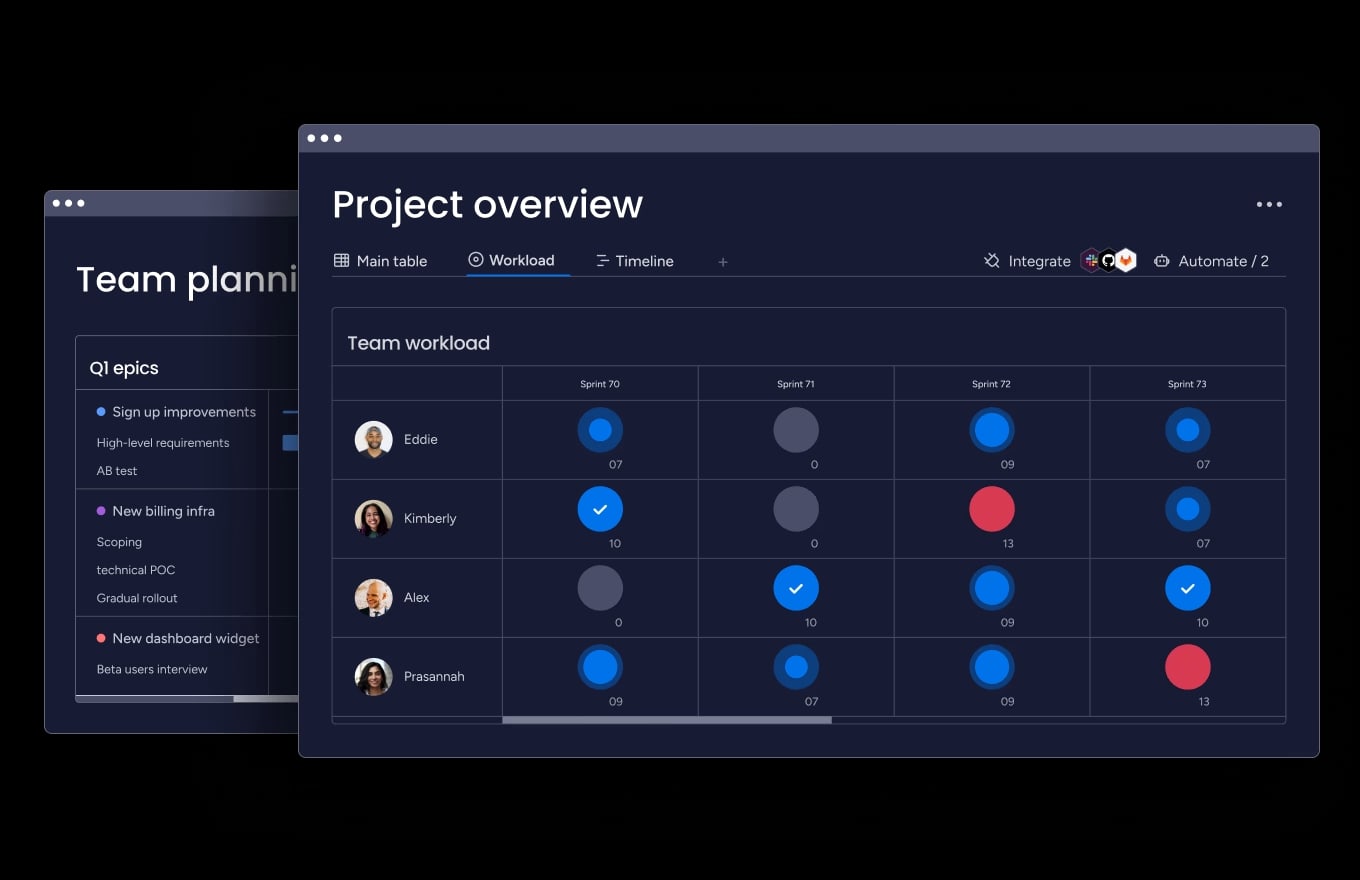Click Alex's Sprint 71 checkmark circle
This screenshot has width=1360, height=880.
click(796, 587)
